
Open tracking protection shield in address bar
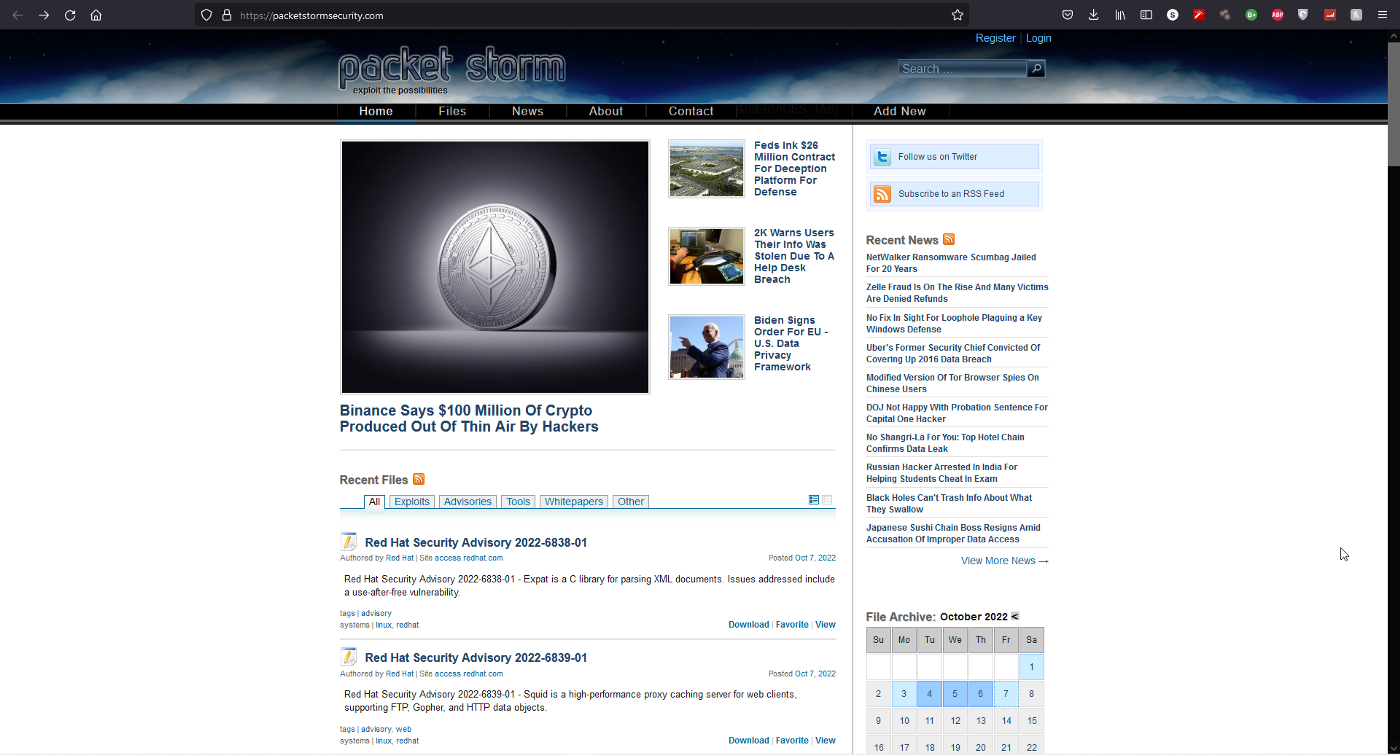click(207, 15)
